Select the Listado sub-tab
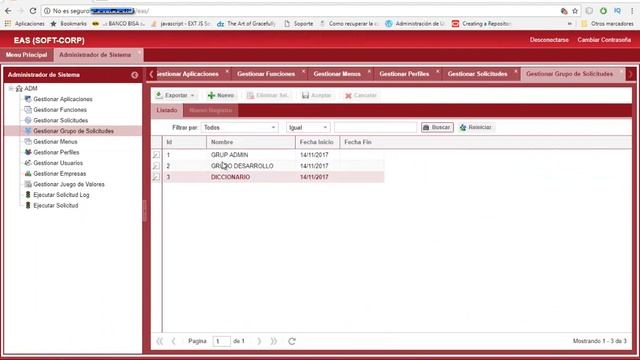This screenshot has height=360, width=640. pos(167,111)
